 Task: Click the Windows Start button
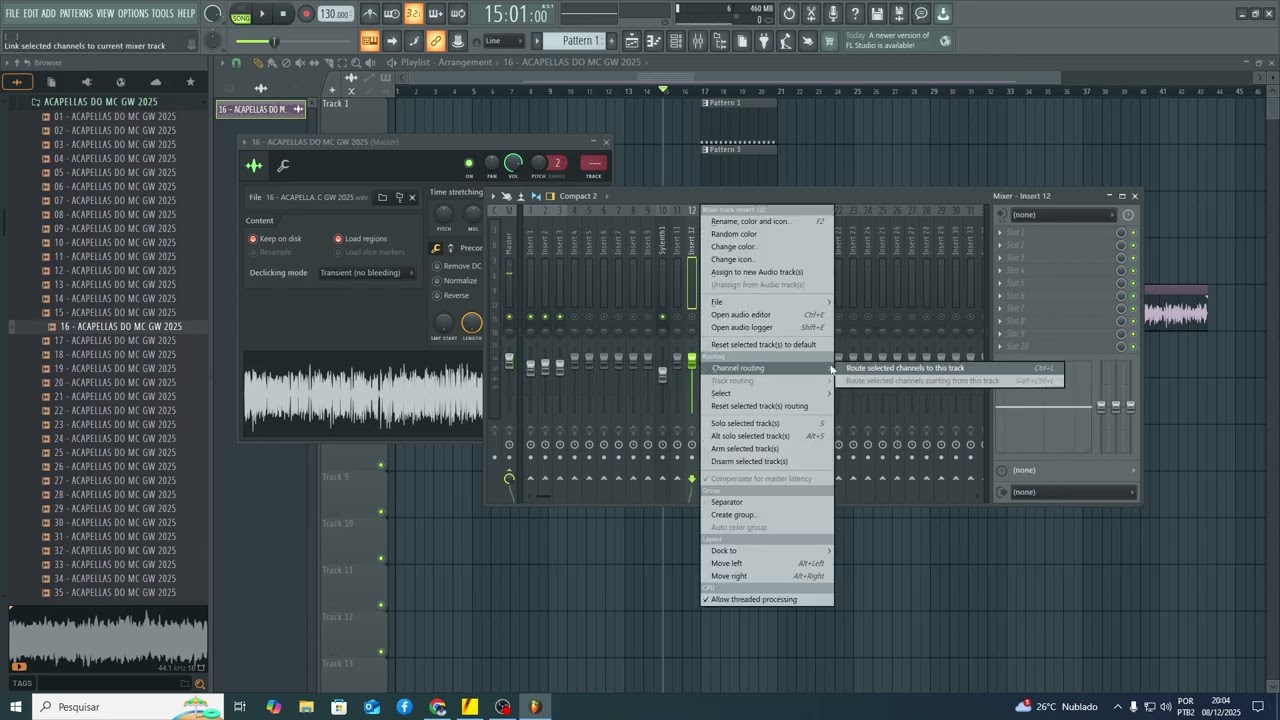pos(15,707)
